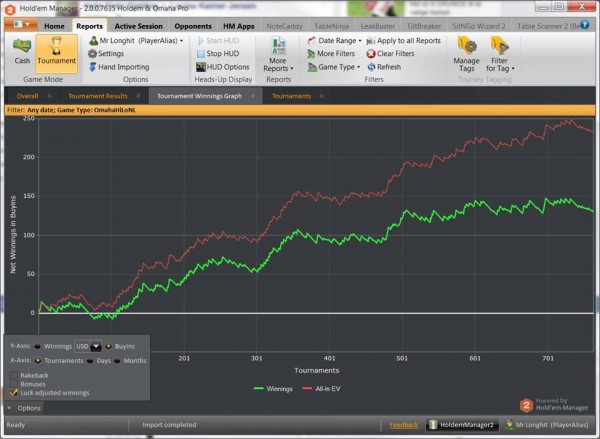Click Apply to all Reports
Viewport: 600px width, 439px height.
point(404,41)
